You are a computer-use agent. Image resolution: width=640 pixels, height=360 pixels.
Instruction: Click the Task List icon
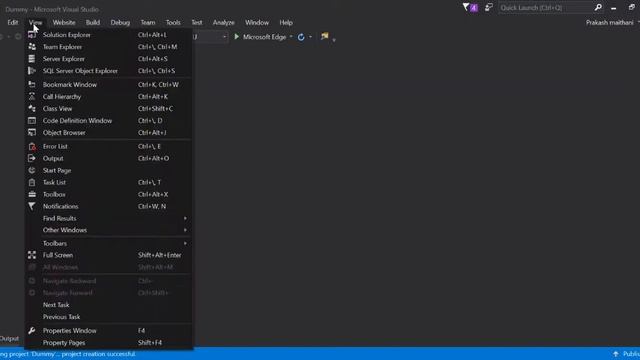point(32,182)
